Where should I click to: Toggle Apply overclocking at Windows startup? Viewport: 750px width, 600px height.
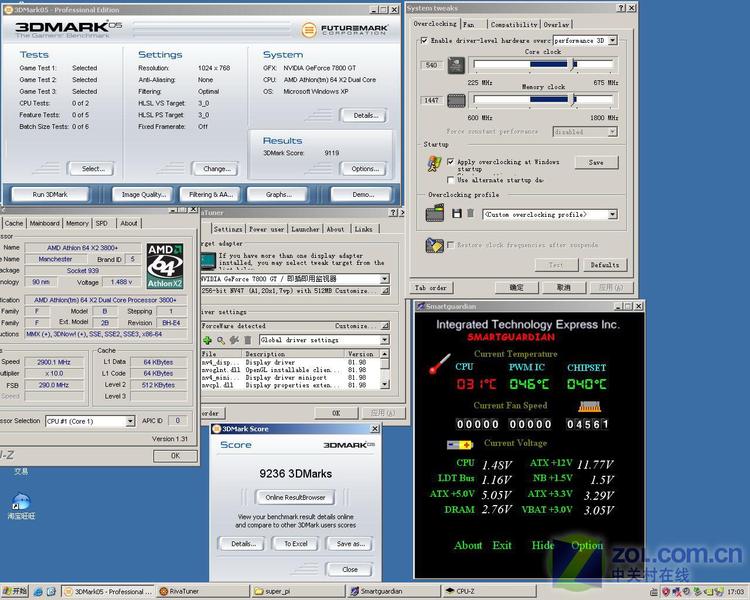(x=450, y=162)
